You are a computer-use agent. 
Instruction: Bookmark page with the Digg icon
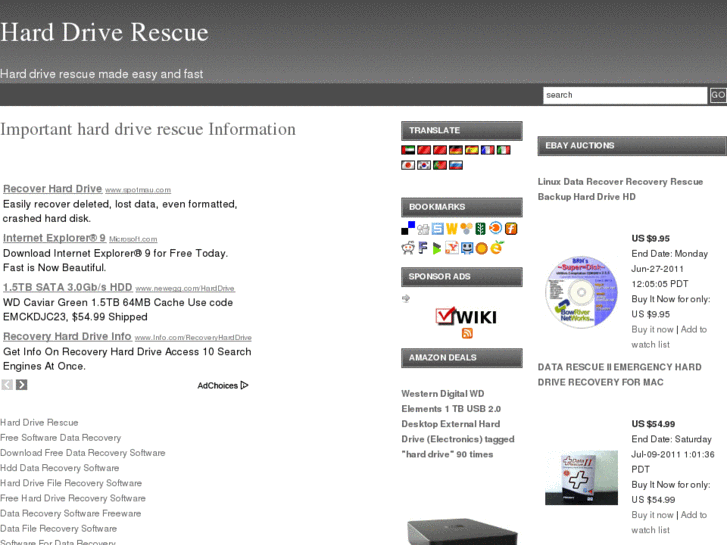point(423,229)
